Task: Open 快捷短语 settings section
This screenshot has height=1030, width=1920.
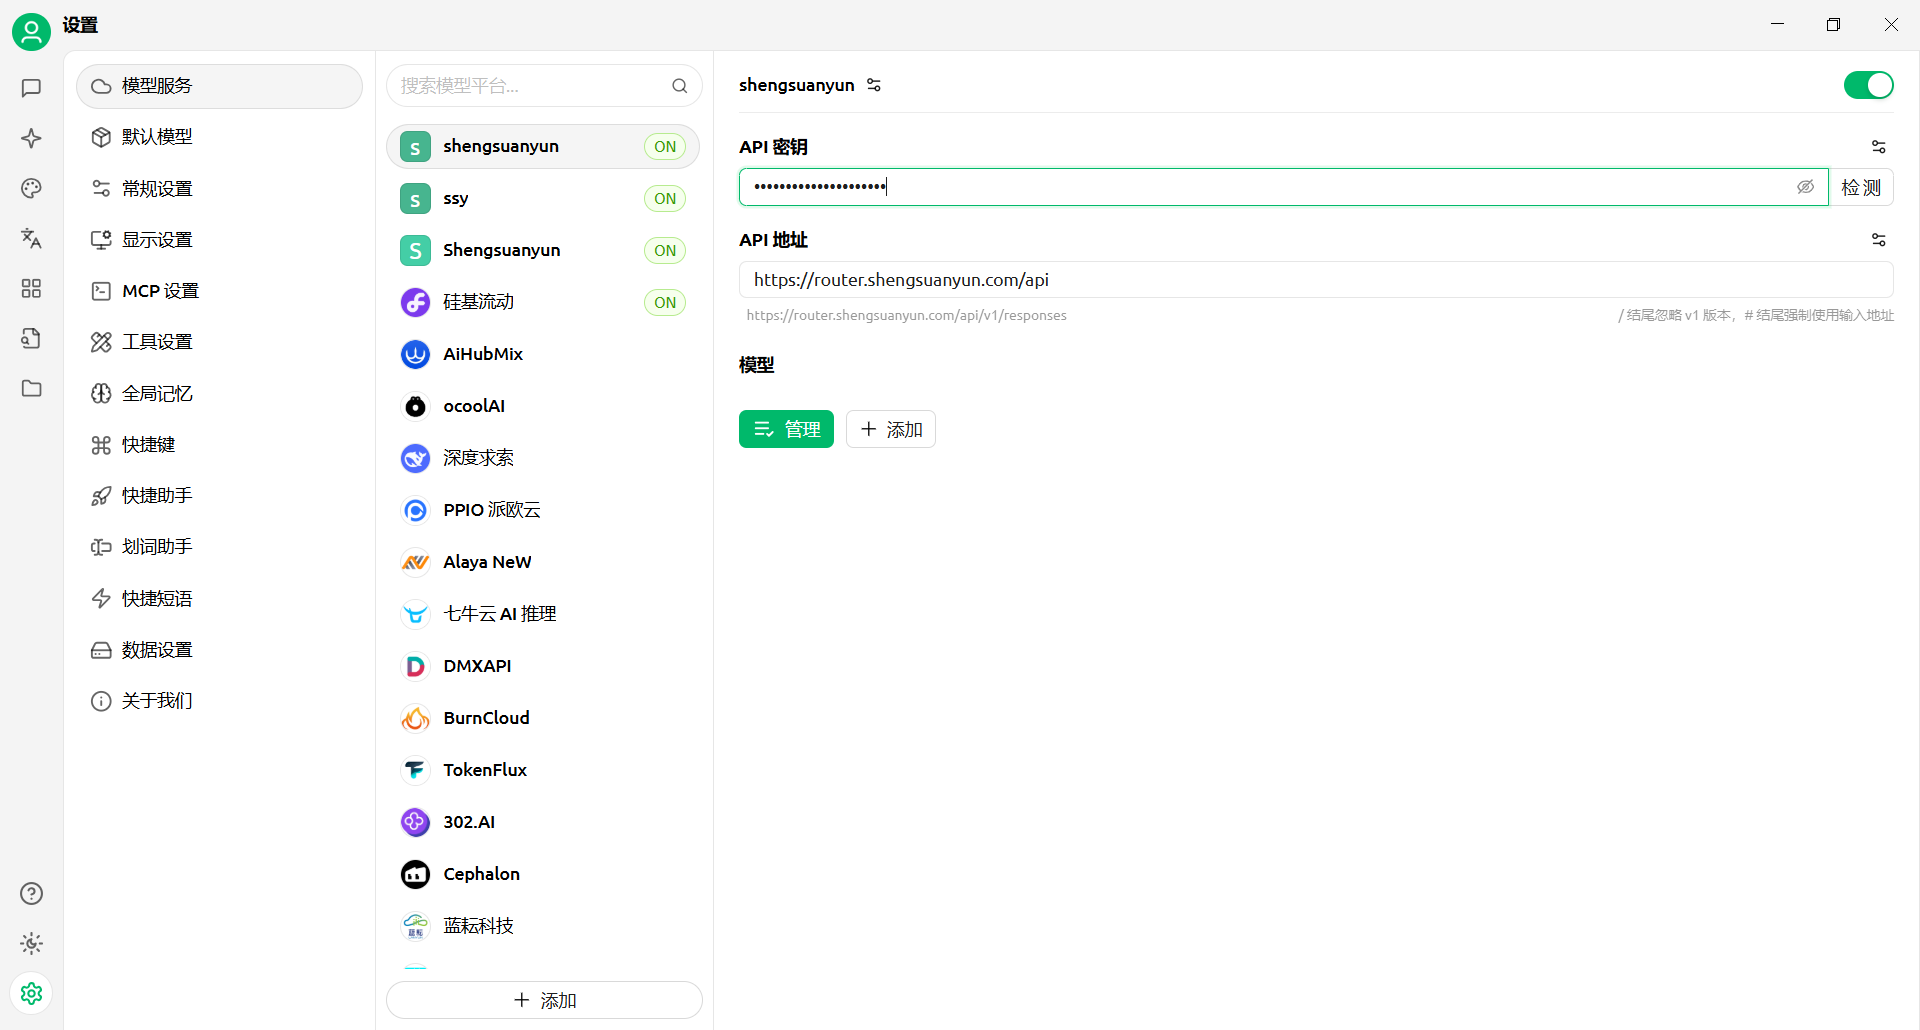Action: tap(219, 598)
